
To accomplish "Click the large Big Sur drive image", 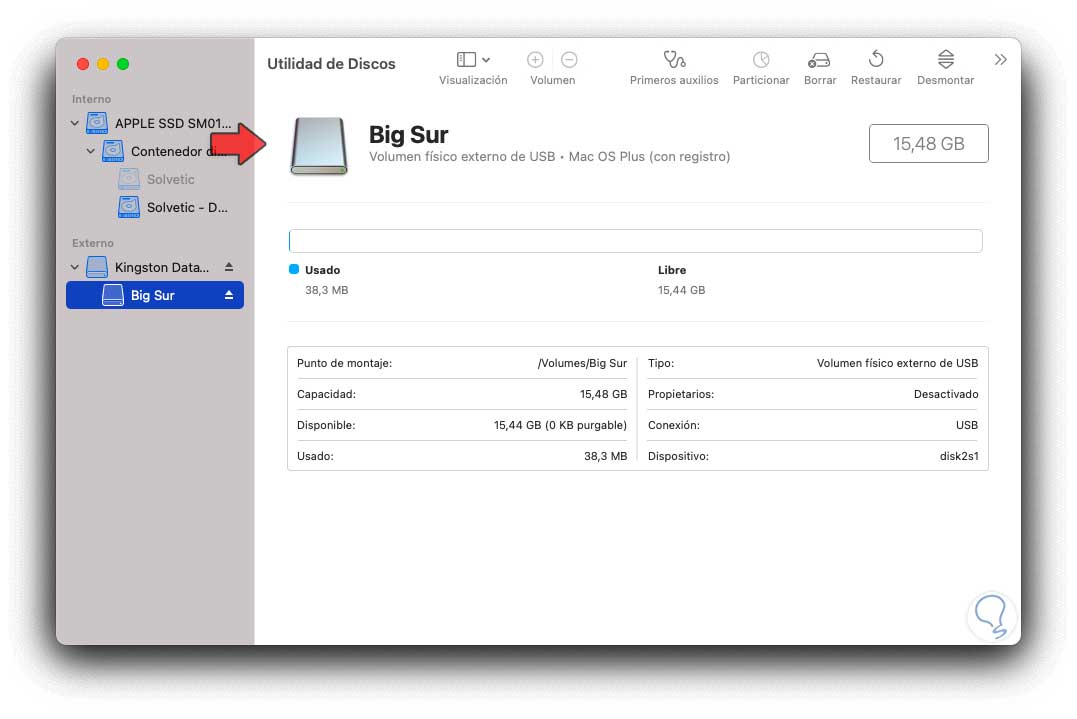I will 319,146.
